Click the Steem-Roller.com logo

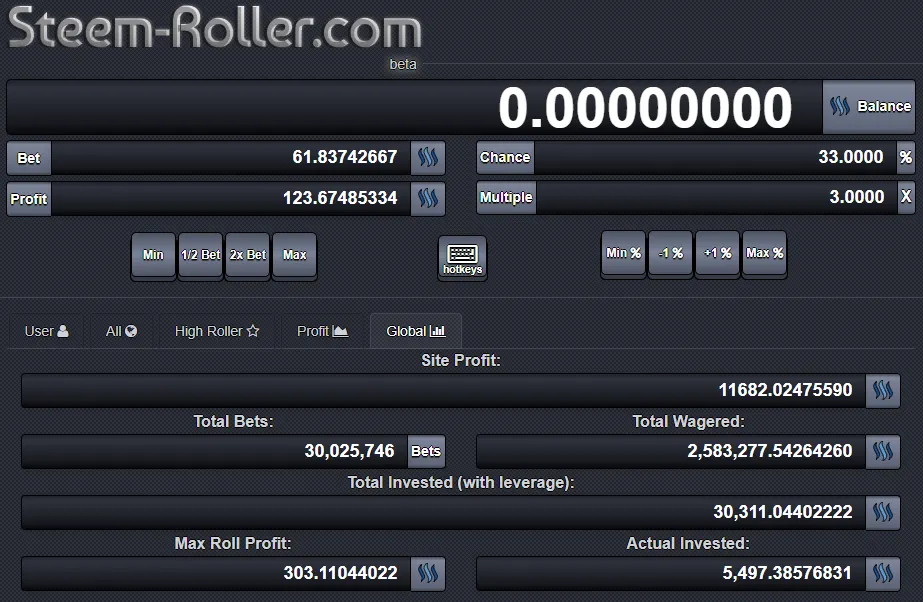click(x=215, y=27)
